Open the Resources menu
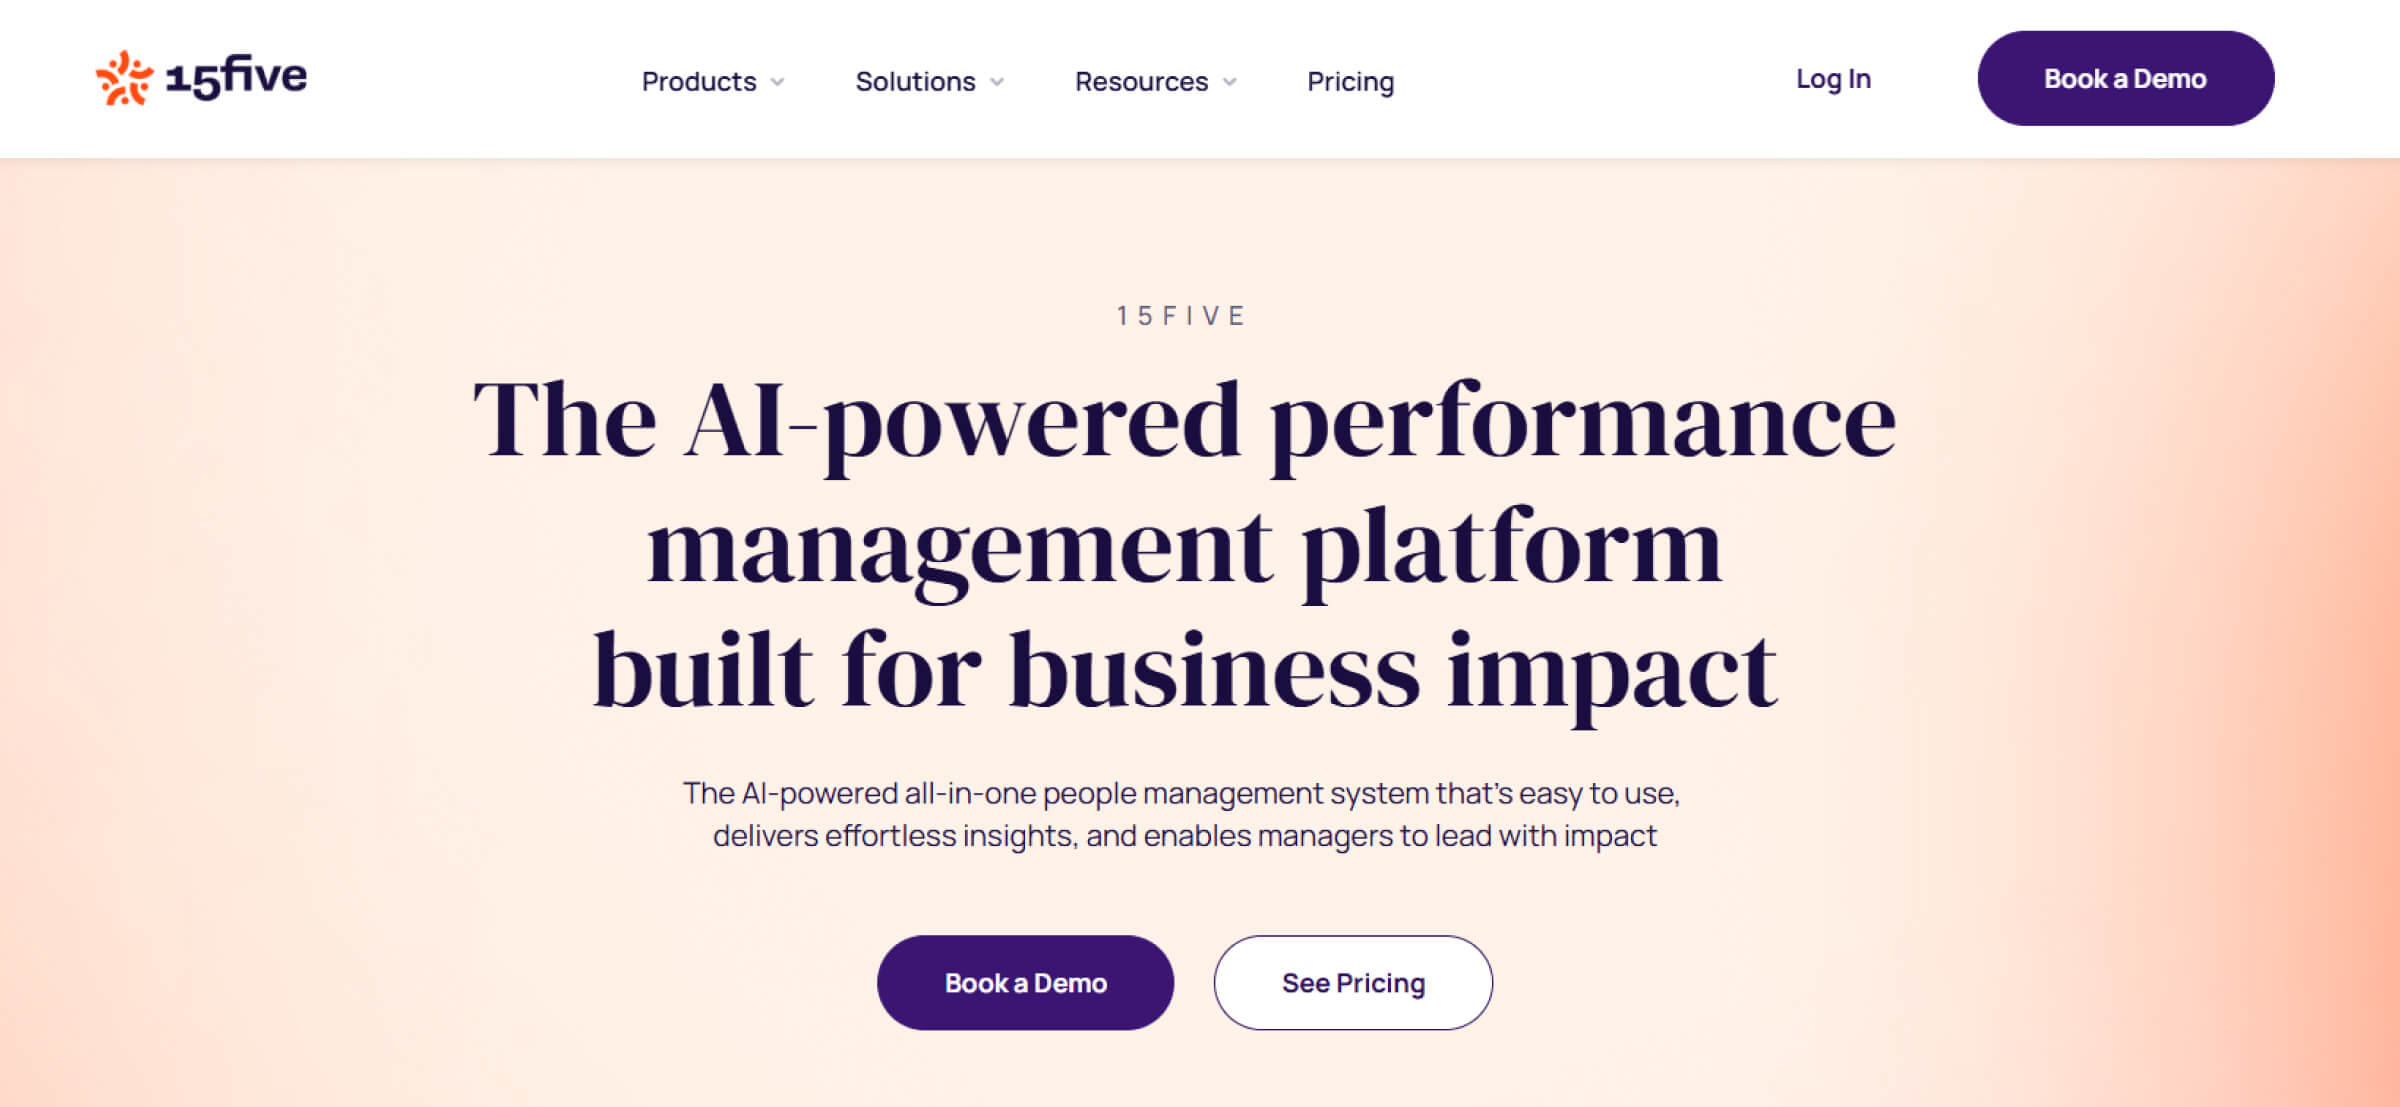The width and height of the screenshot is (2400, 1107). tap(1141, 81)
